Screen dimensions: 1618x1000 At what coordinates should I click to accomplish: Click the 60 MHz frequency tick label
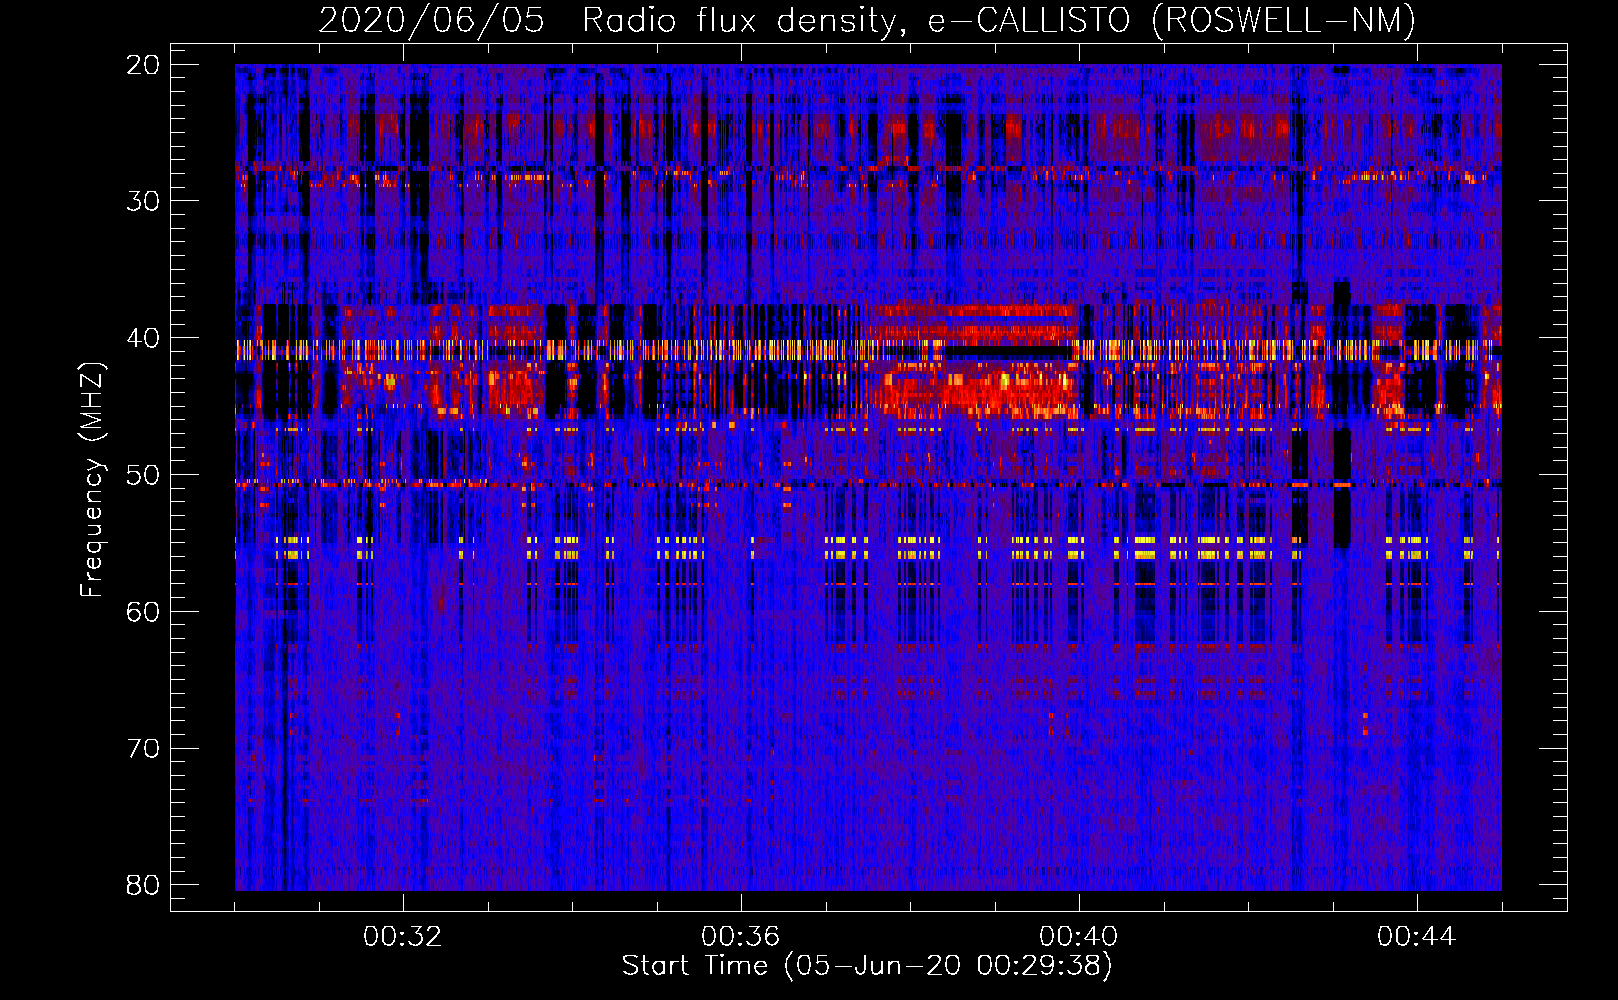pyautogui.click(x=143, y=612)
